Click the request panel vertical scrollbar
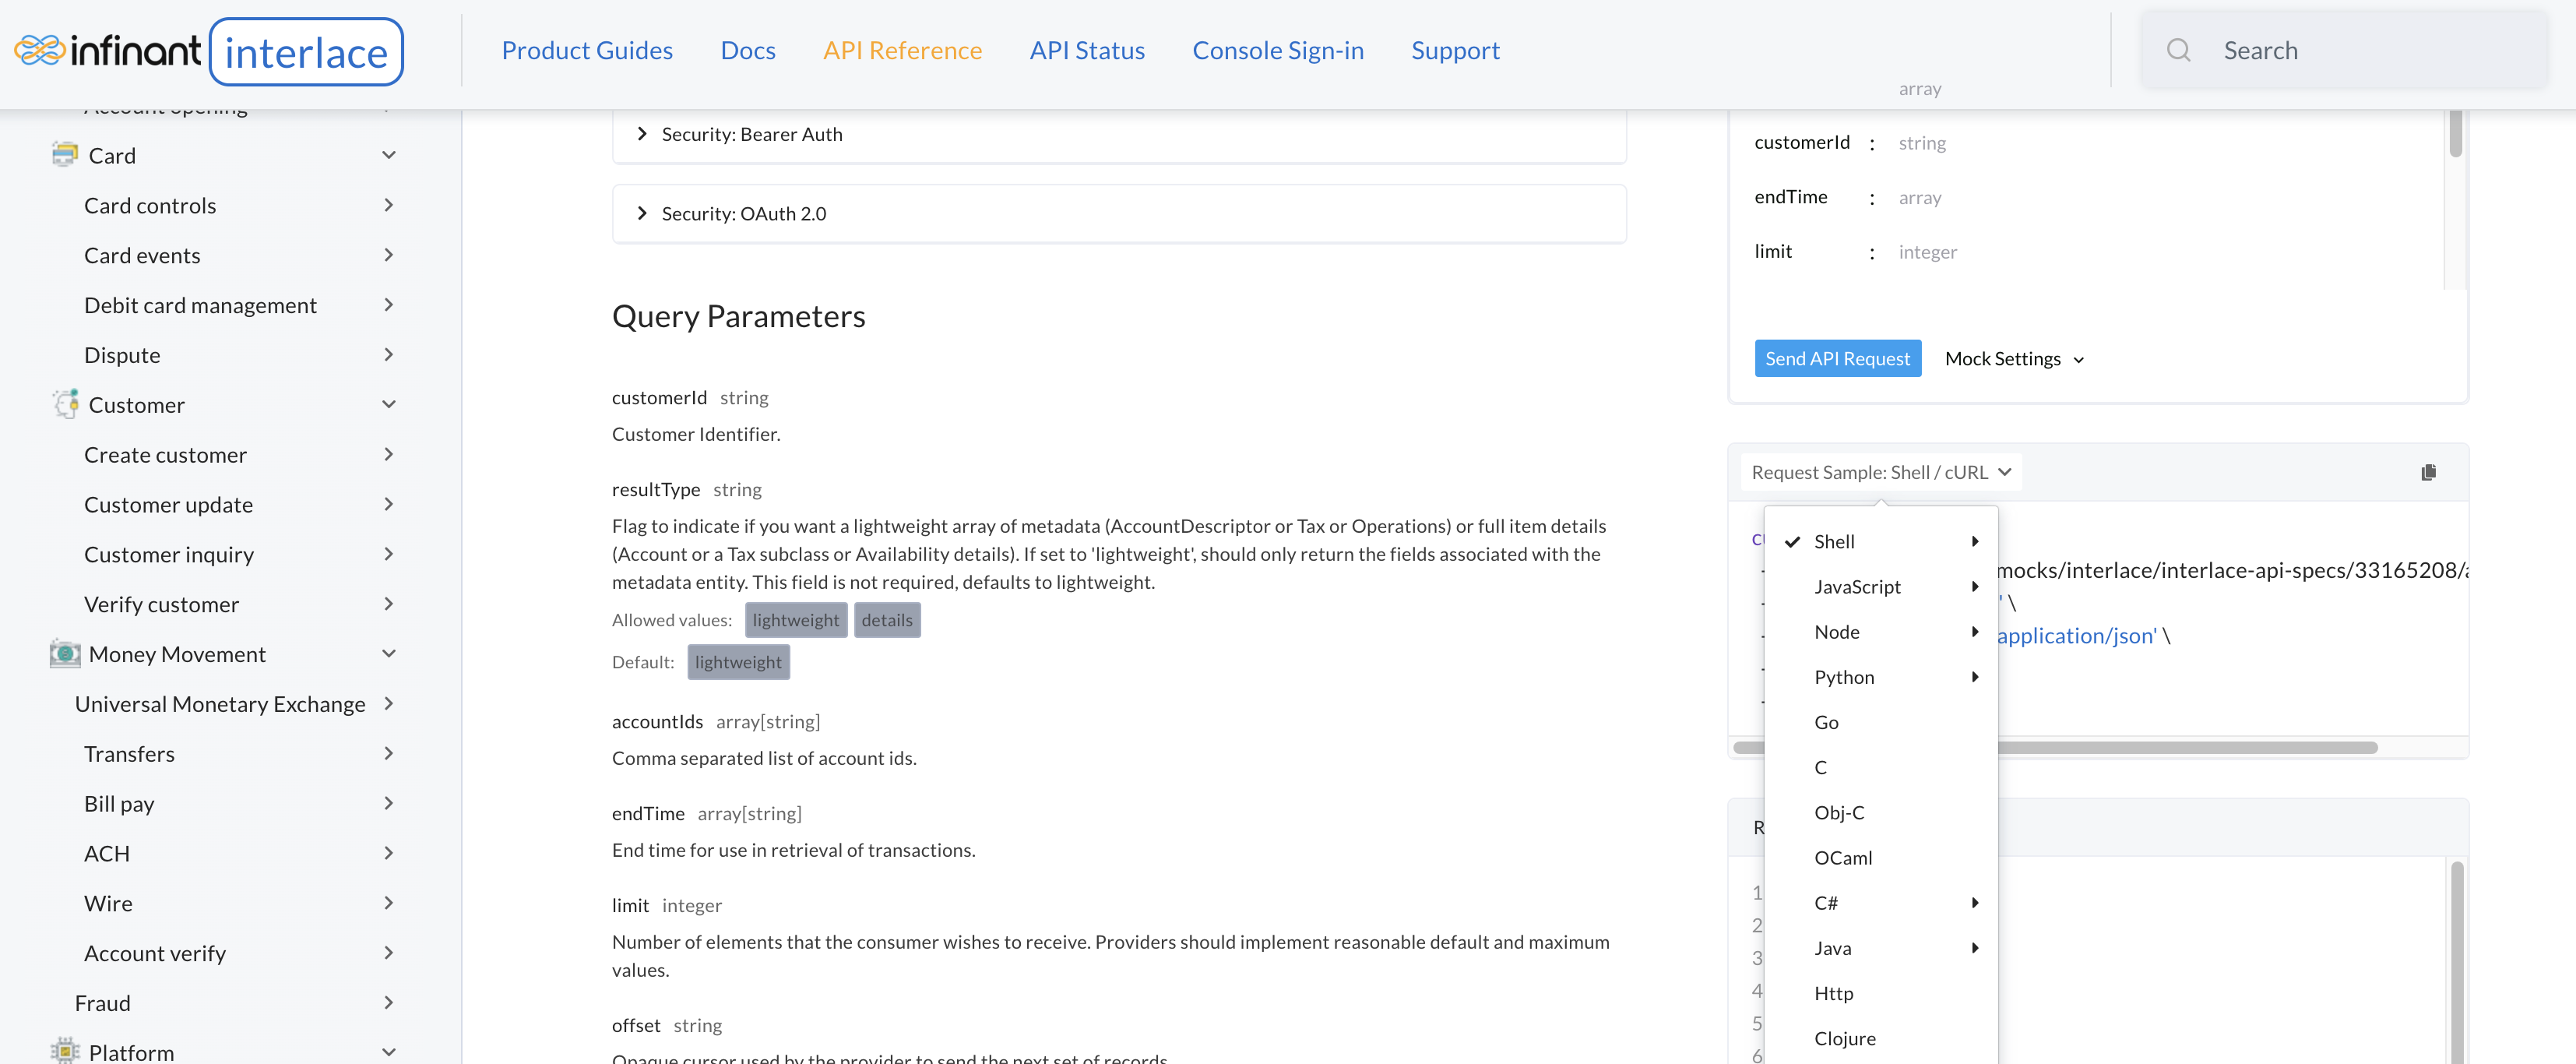 [x=2455, y=132]
